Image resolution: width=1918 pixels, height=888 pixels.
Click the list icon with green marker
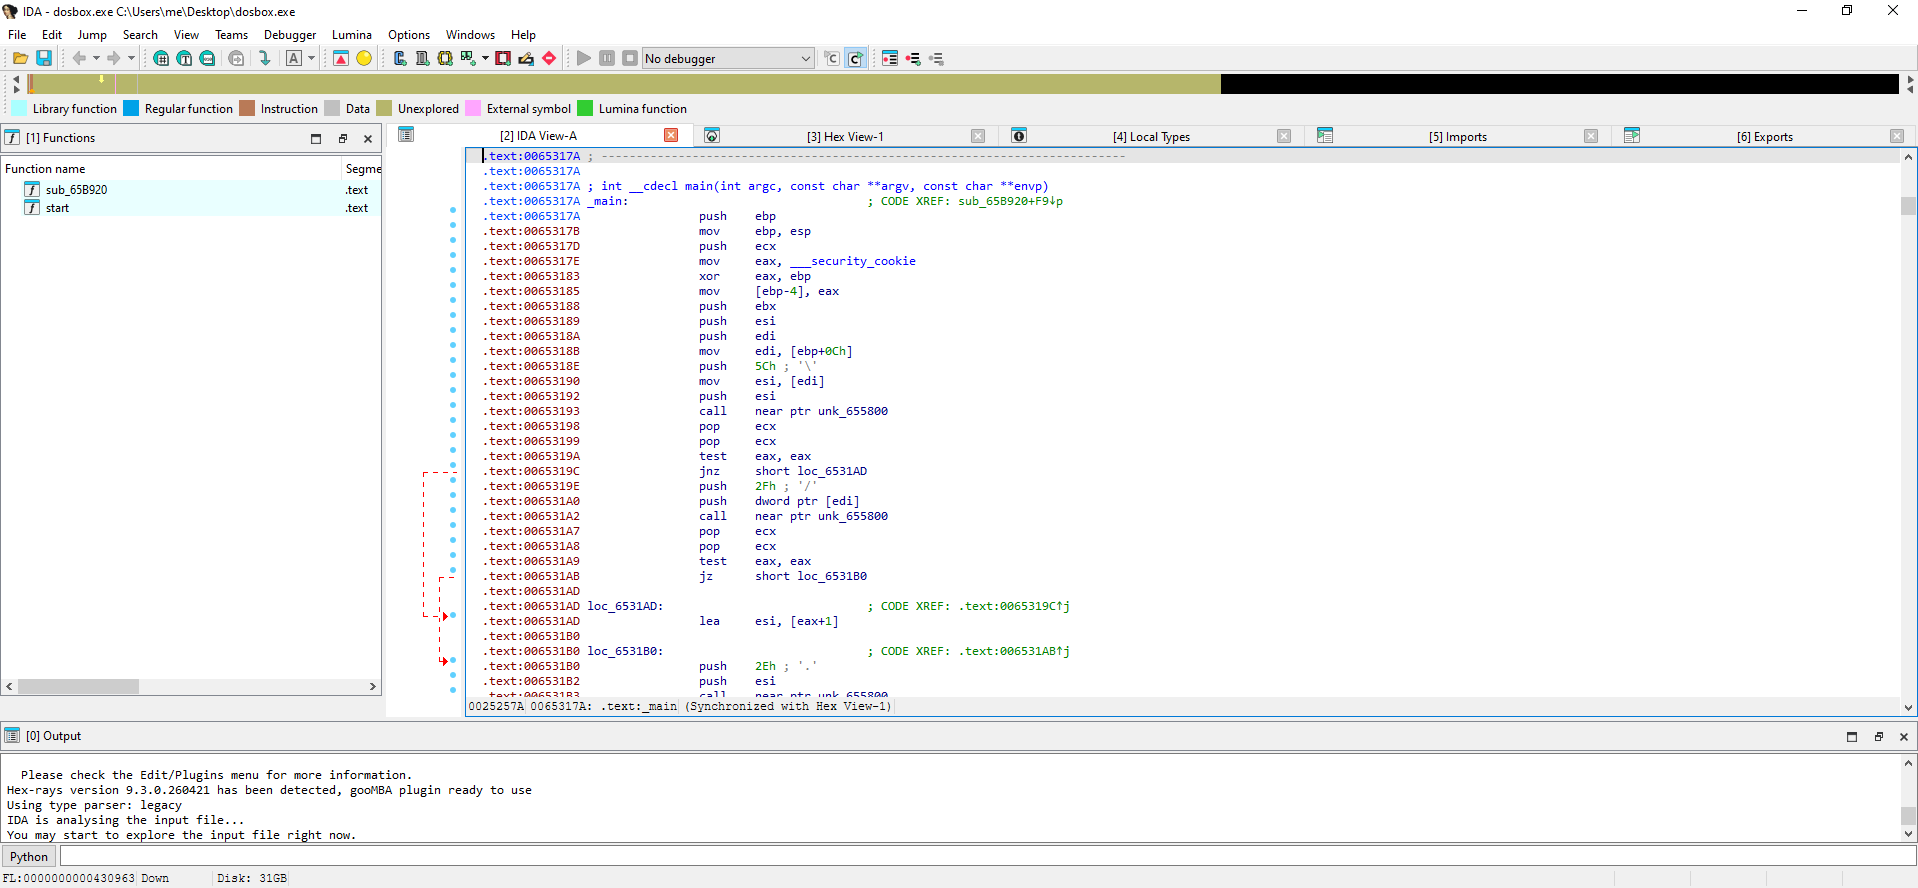pos(913,58)
